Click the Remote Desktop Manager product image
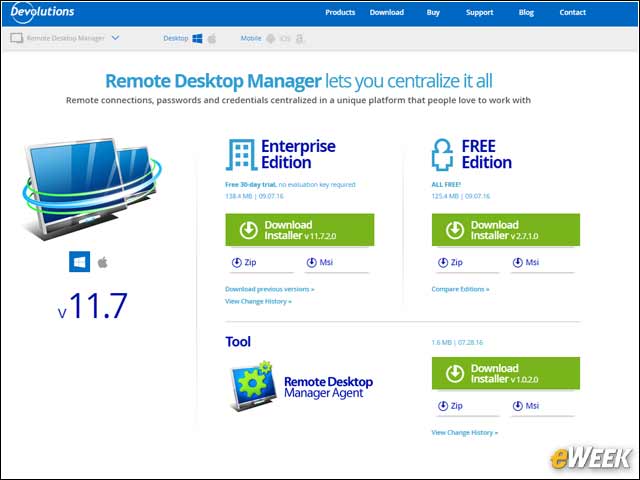Viewport: 640px width, 480px height. (x=92, y=189)
